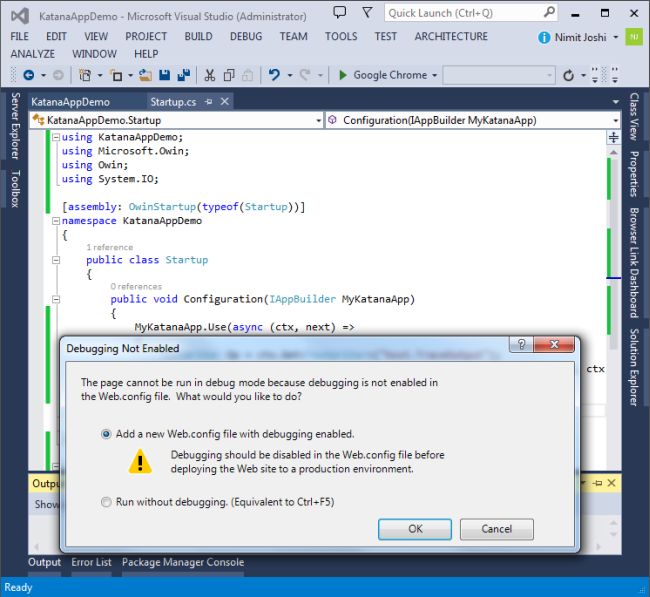Close the Debugging Not Enabled dialog
The height and width of the screenshot is (597, 650).
[x=554, y=344]
